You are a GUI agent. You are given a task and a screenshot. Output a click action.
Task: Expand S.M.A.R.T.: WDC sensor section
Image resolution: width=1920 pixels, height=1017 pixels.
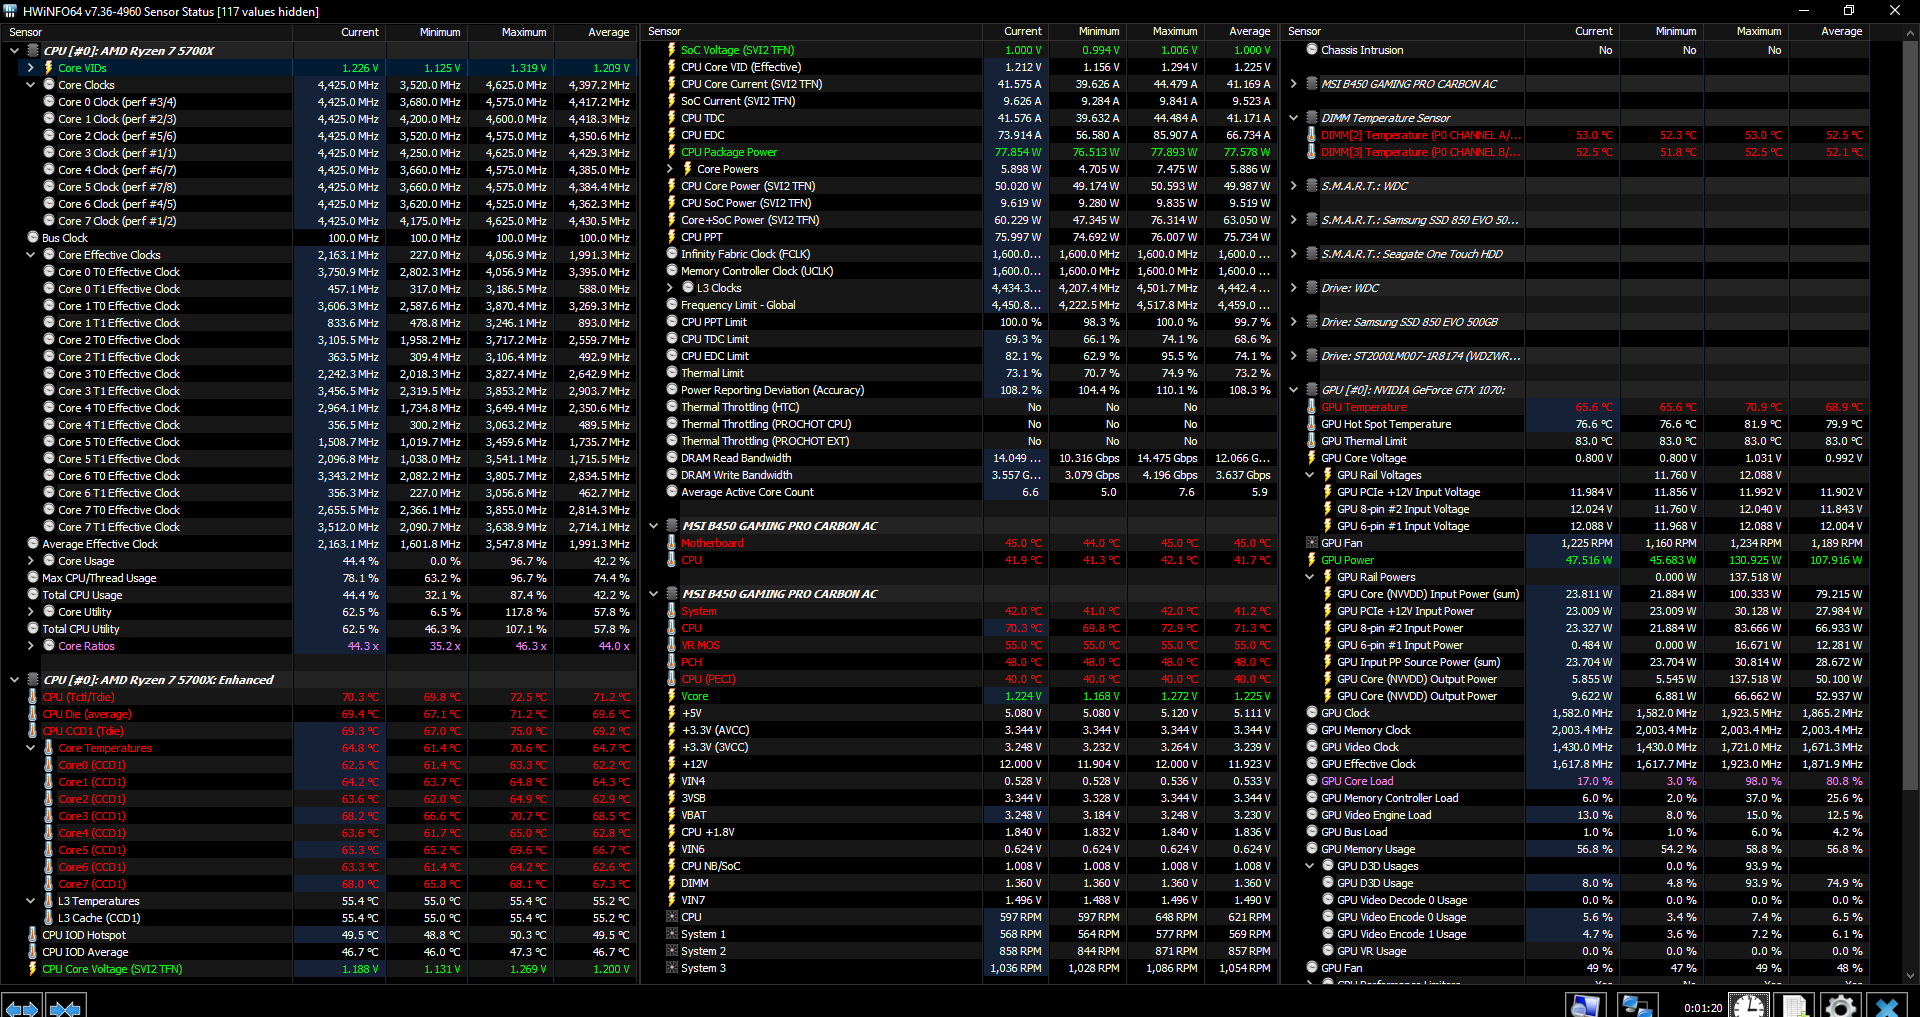(1293, 186)
